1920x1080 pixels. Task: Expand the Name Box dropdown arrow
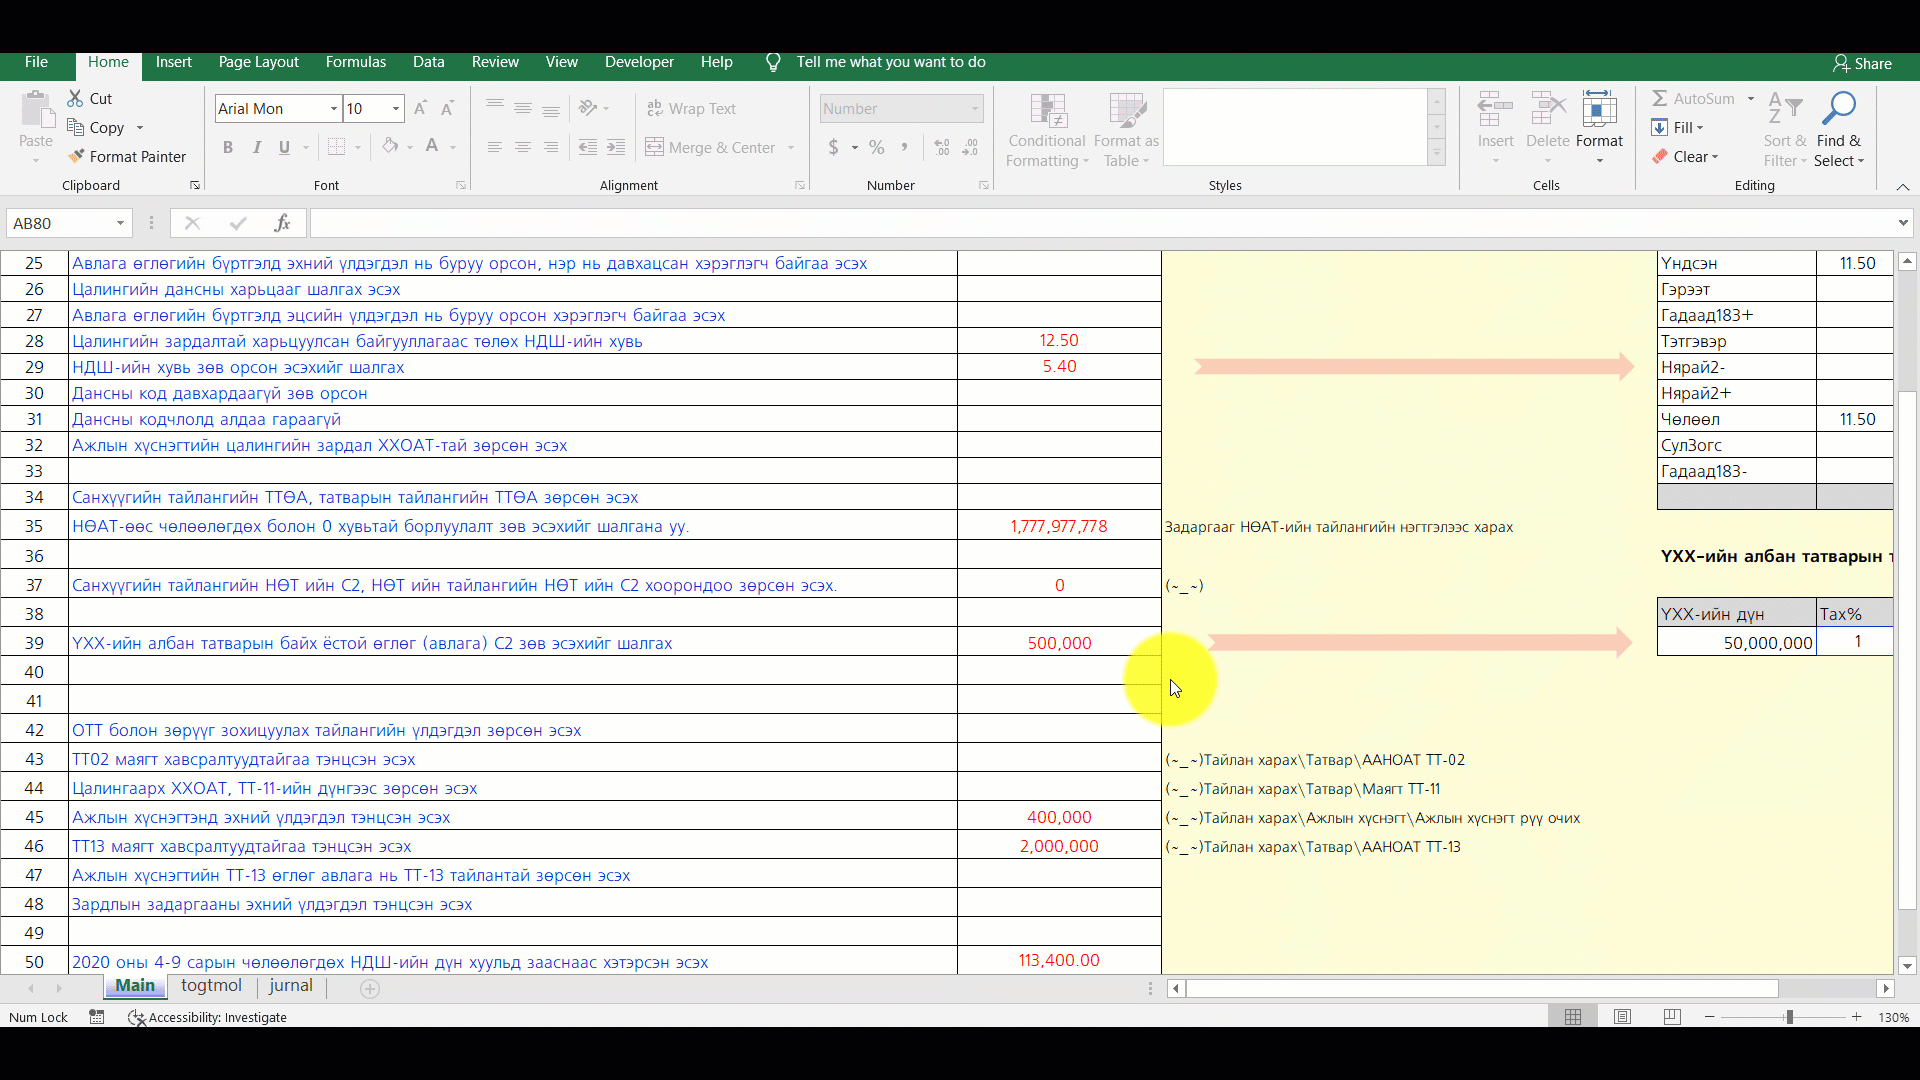coord(120,223)
